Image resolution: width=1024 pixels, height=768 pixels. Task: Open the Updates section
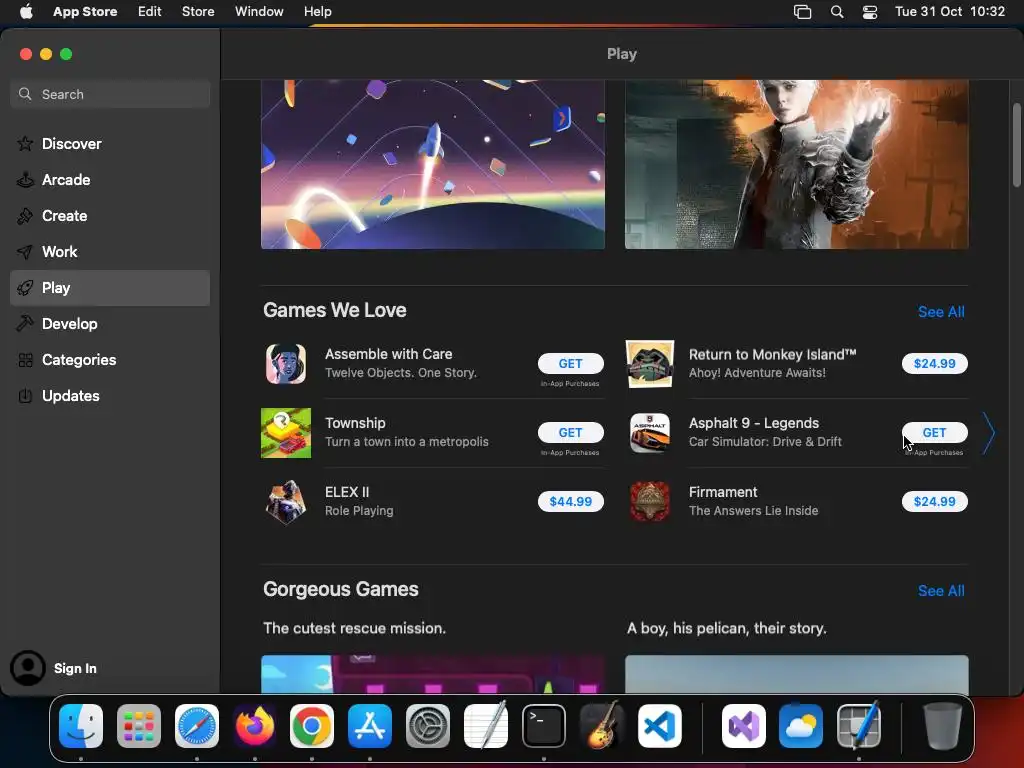(x=110, y=396)
